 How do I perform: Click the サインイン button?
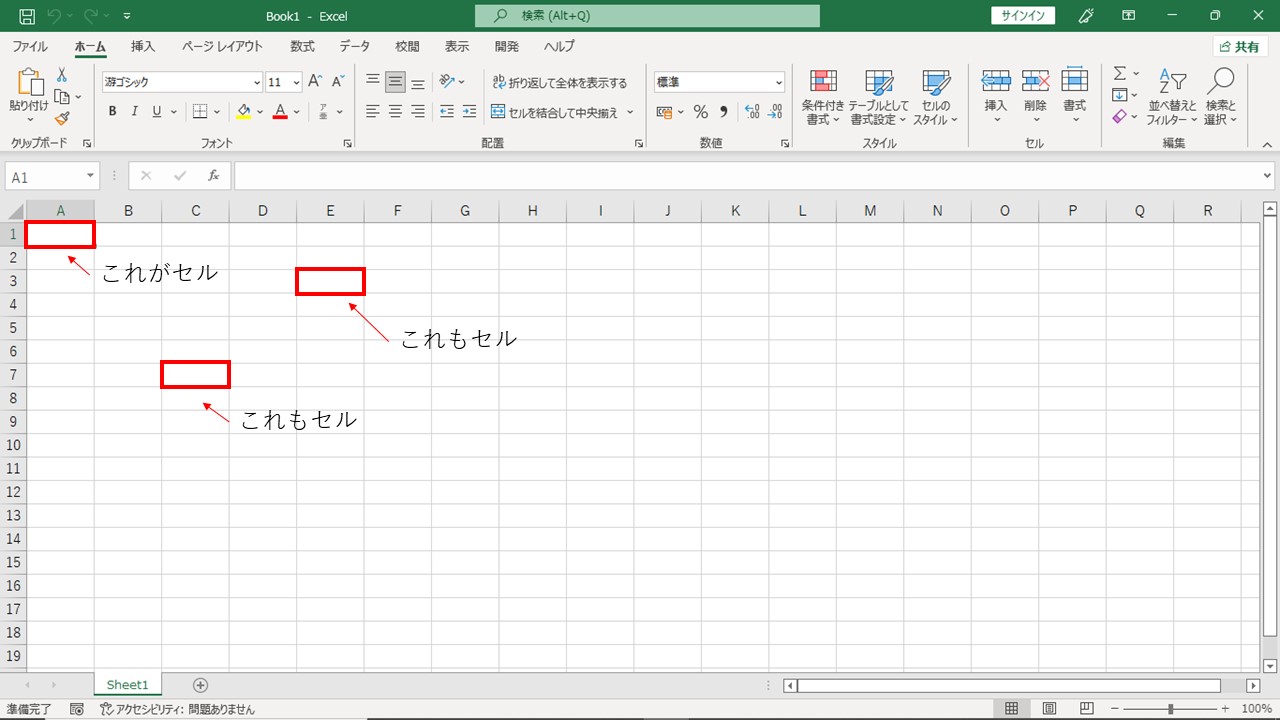click(x=1022, y=16)
